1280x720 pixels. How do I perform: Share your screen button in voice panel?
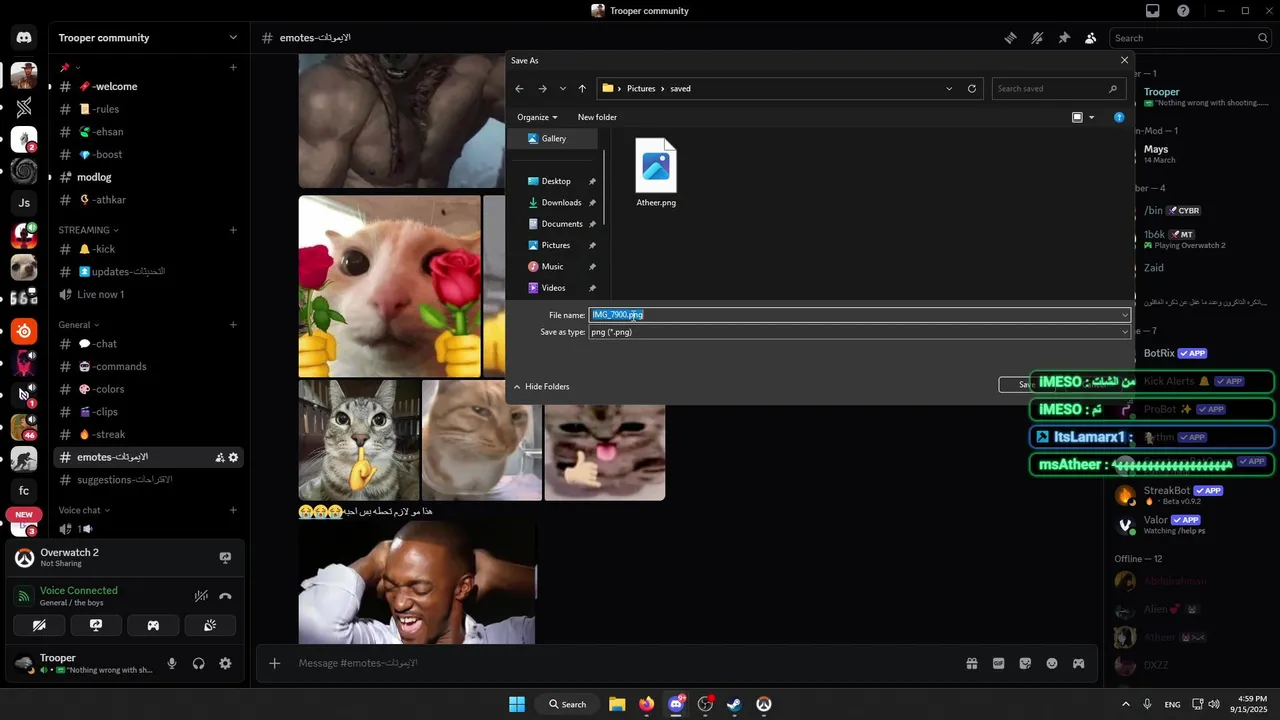(96, 625)
